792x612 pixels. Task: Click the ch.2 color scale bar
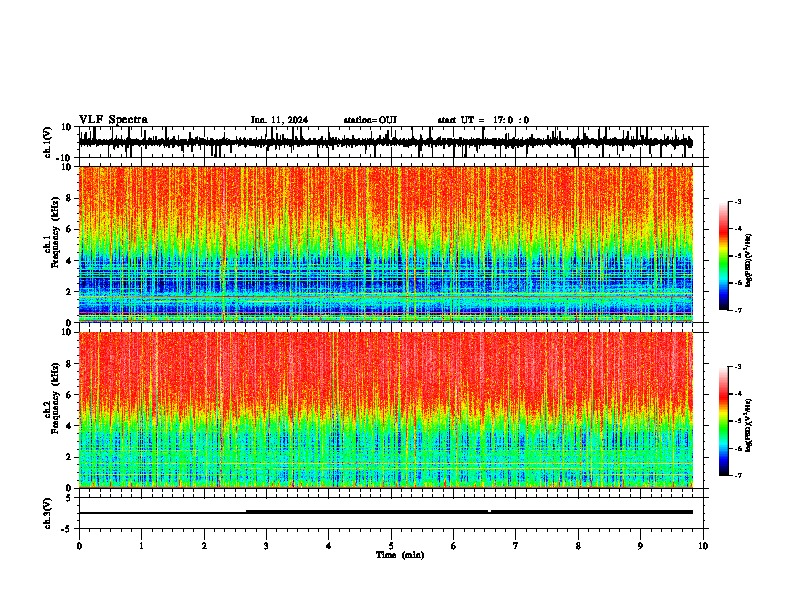723,421
